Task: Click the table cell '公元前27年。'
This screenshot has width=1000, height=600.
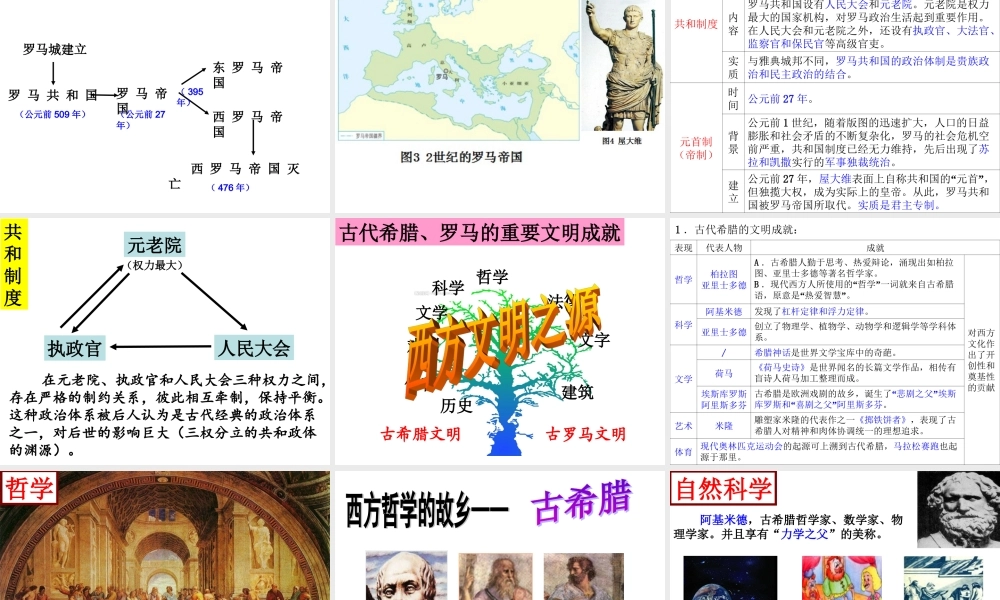Action: [x=781, y=99]
